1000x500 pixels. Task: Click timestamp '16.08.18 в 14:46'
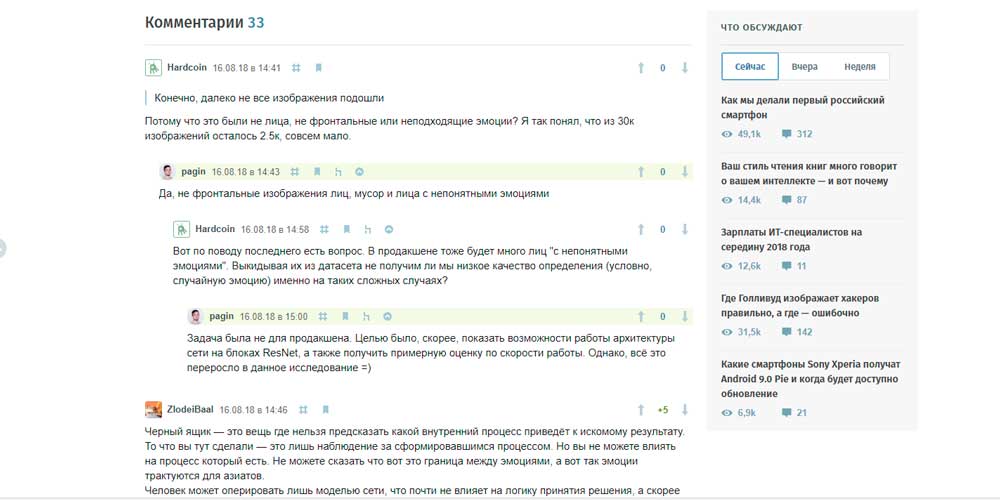[x=254, y=409]
